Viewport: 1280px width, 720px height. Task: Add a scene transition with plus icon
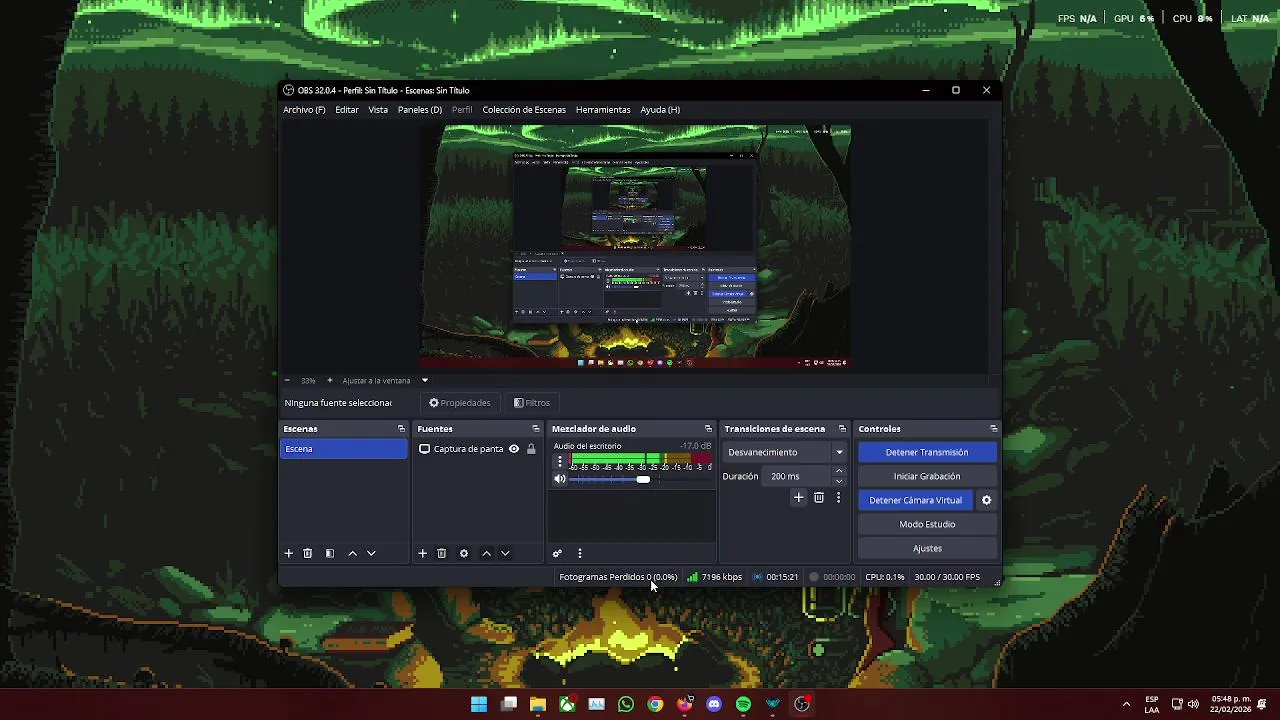pos(798,497)
